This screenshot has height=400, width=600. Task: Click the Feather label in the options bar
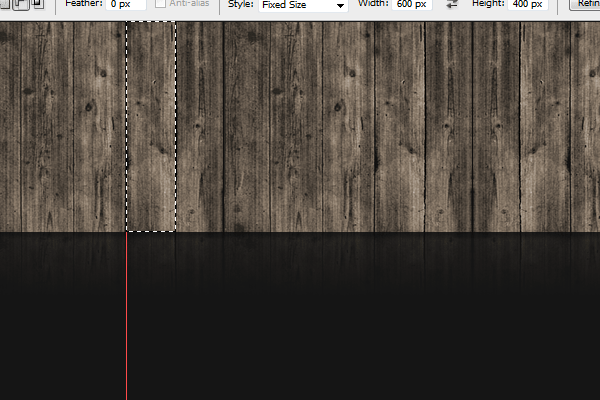click(84, 5)
